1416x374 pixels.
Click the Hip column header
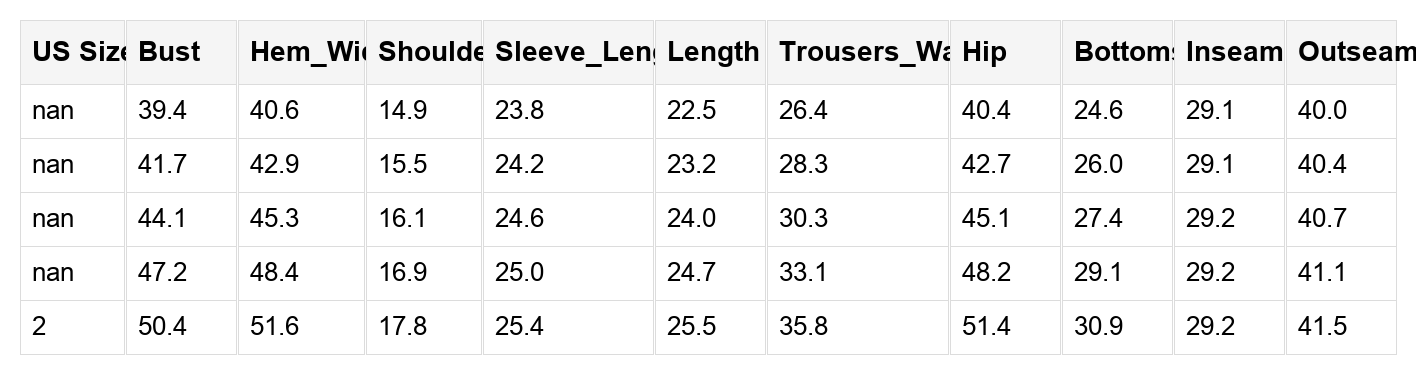tap(1005, 52)
